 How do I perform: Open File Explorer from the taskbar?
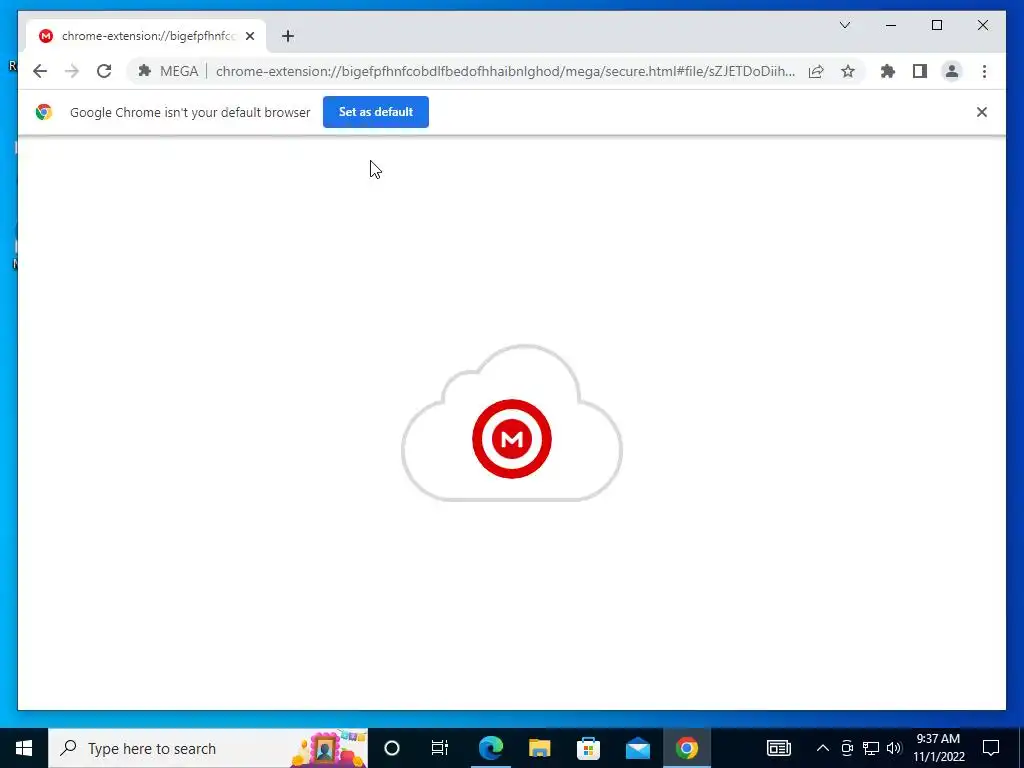pos(539,748)
